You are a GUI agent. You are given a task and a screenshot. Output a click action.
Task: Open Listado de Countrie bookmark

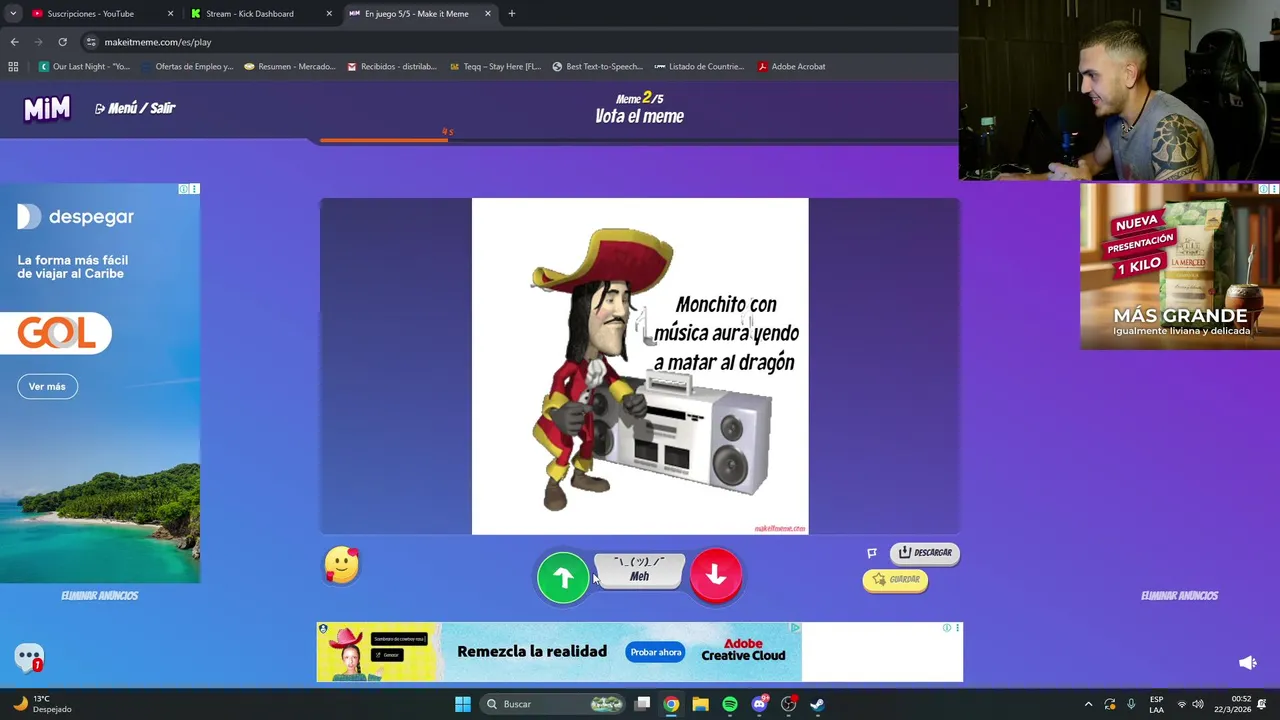[x=699, y=67]
